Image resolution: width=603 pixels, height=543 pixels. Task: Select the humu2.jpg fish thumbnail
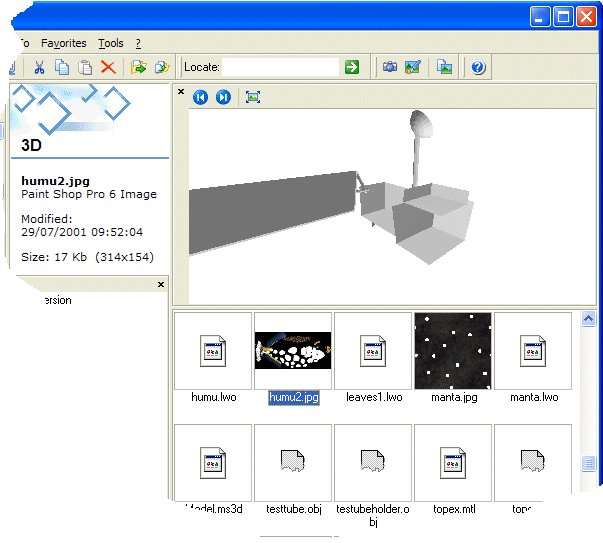click(293, 351)
